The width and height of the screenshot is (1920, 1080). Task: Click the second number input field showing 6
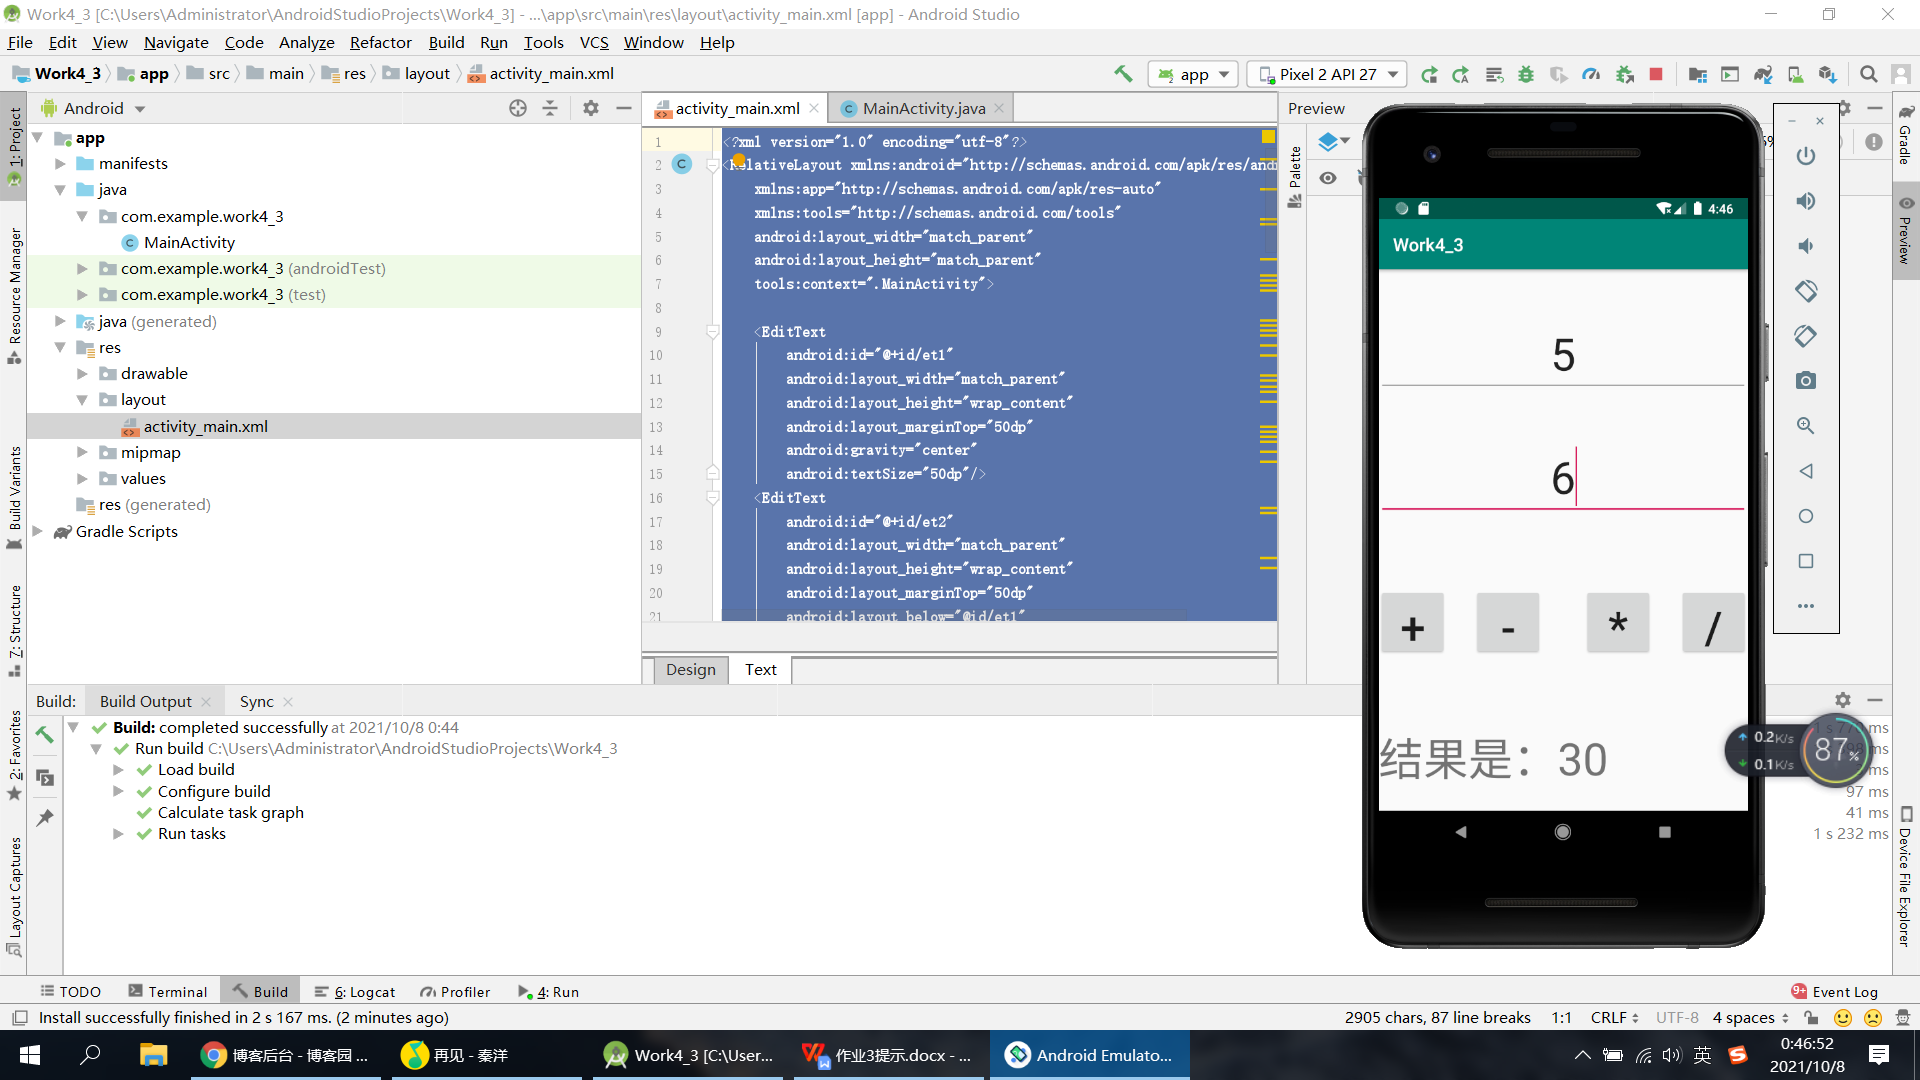coord(1562,479)
